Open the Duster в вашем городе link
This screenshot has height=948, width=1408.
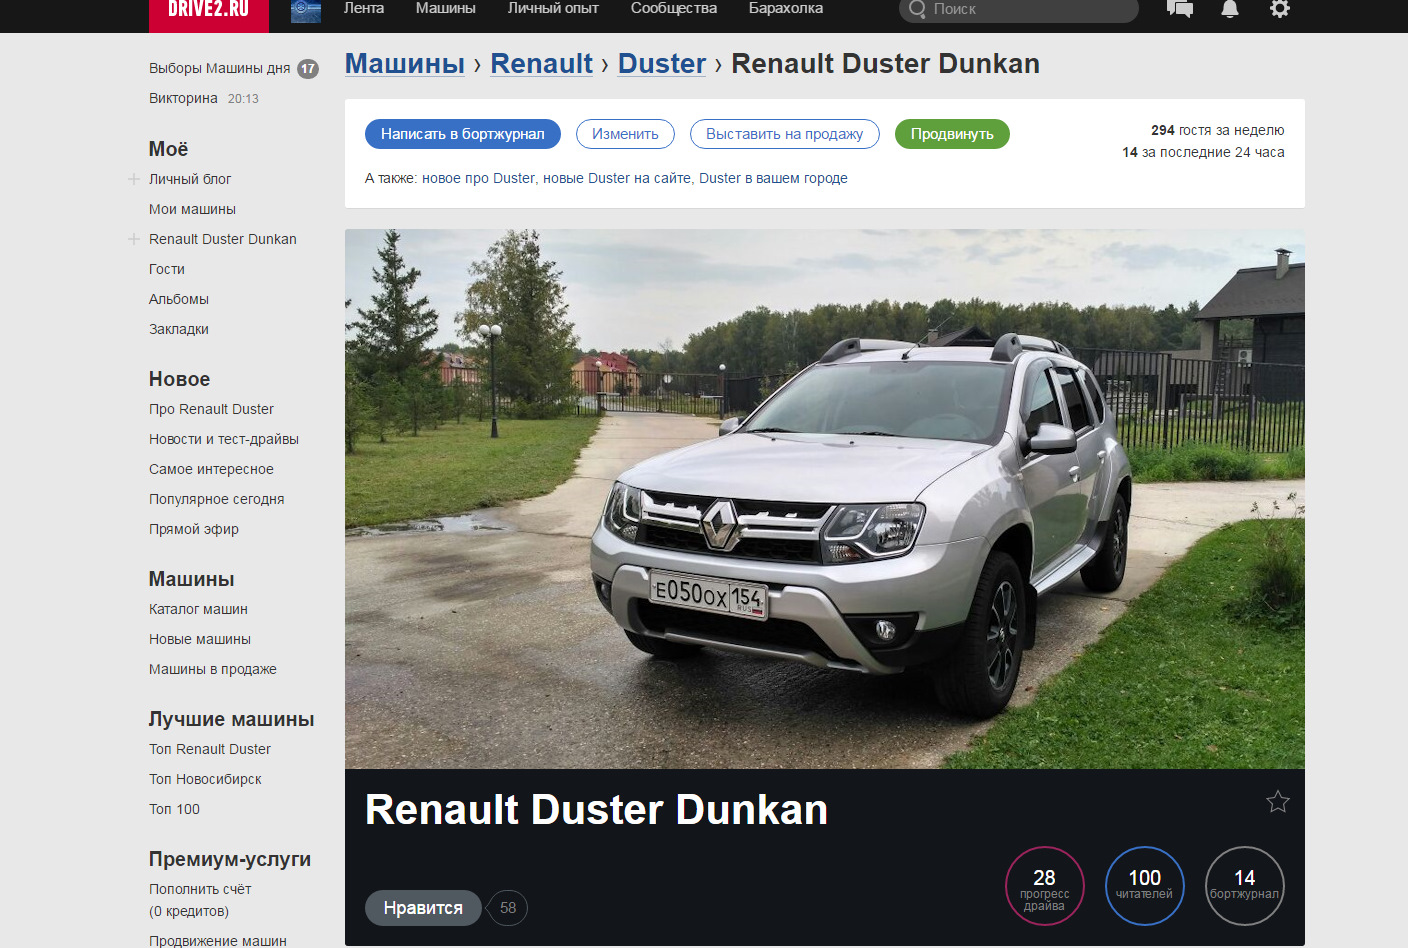click(x=773, y=178)
